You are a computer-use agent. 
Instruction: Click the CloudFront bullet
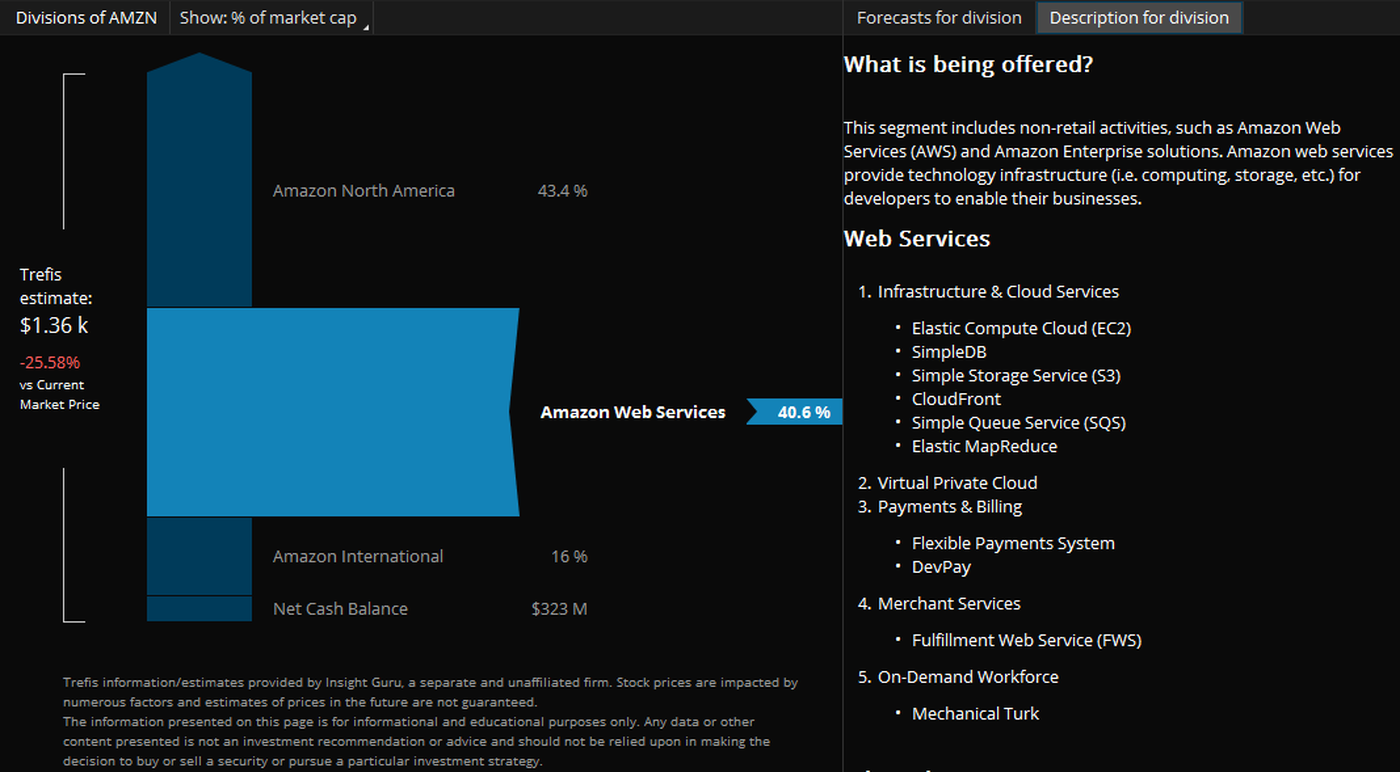956,399
